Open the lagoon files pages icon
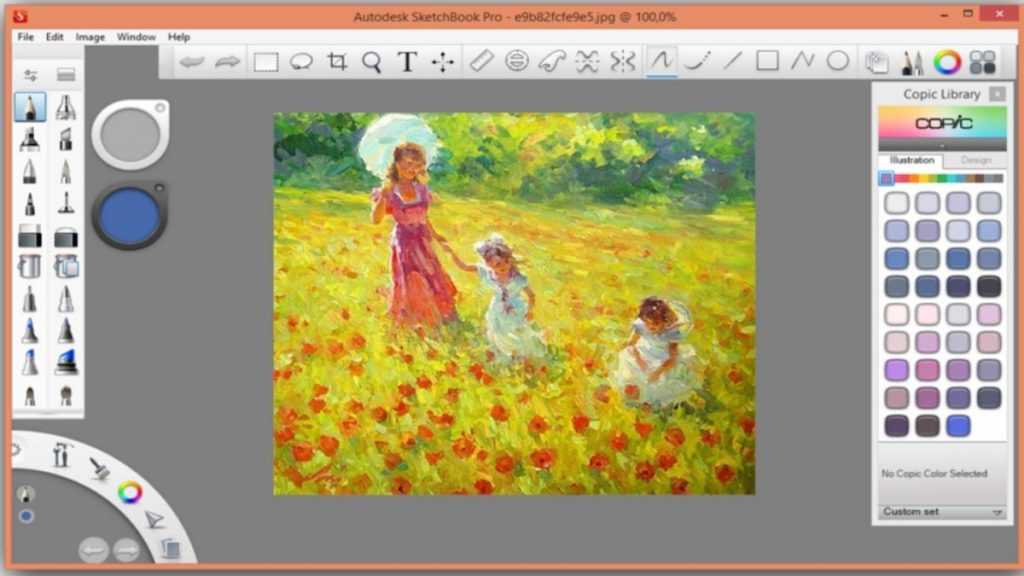The image size is (1024, 576). pos(170,548)
